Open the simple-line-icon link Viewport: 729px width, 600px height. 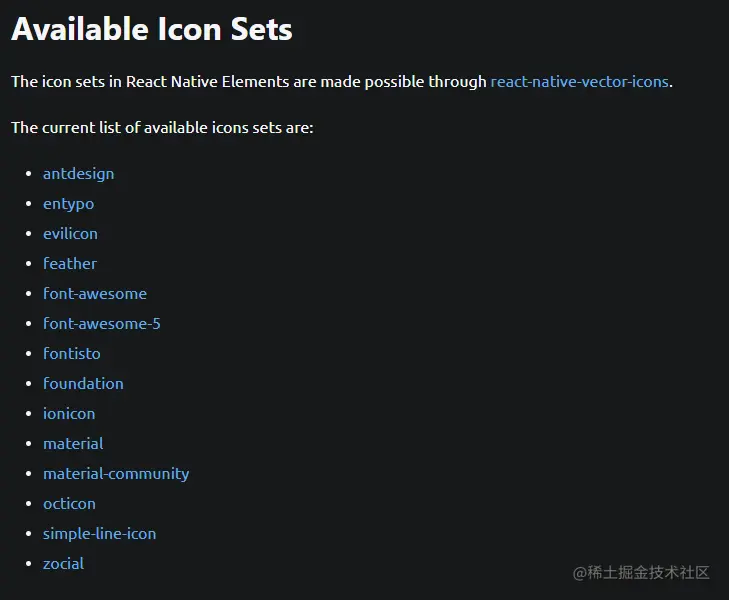coord(99,534)
